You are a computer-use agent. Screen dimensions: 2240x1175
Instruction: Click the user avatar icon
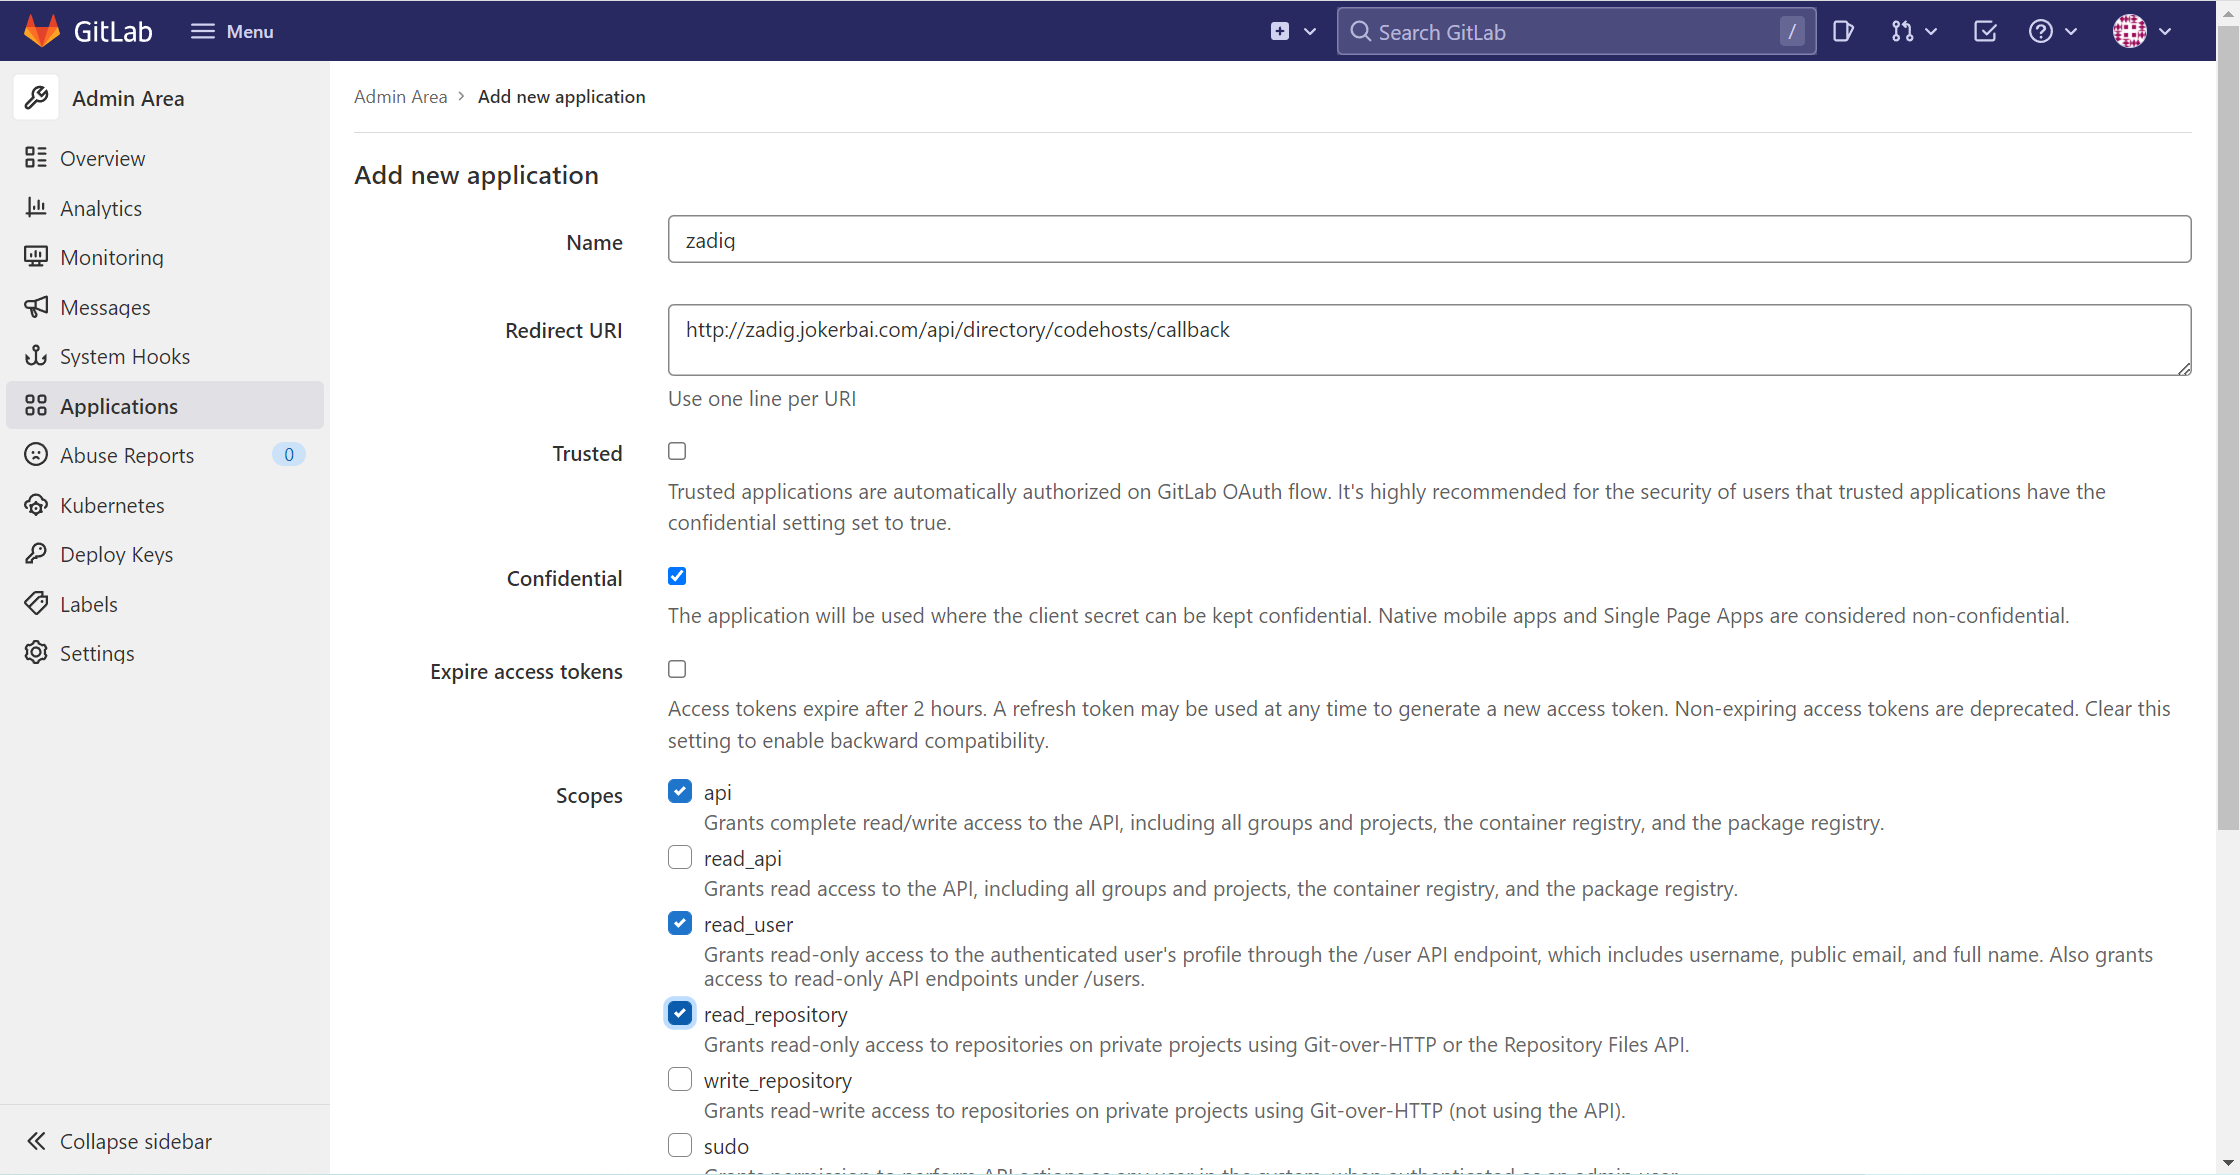point(2129,31)
